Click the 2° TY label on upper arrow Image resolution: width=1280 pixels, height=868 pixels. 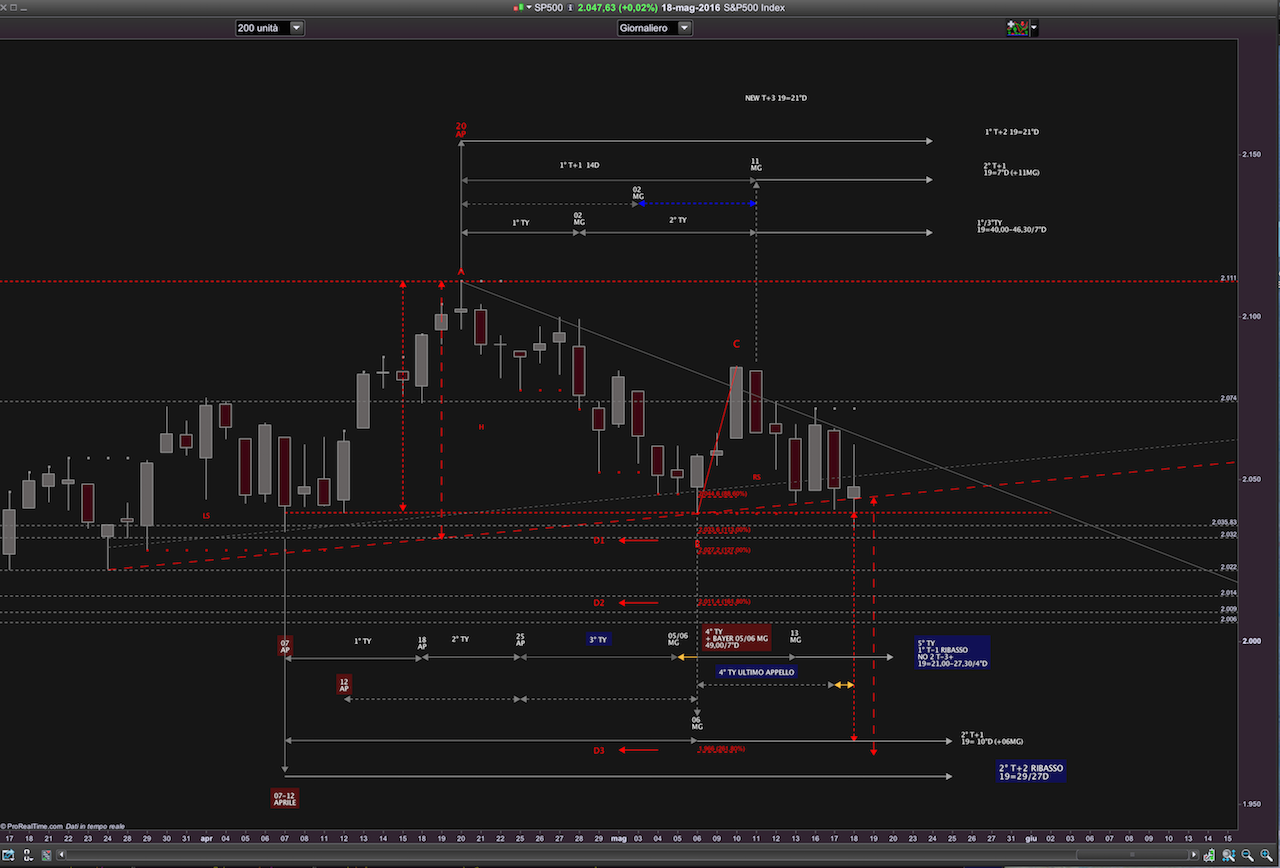[x=677, y=219]
